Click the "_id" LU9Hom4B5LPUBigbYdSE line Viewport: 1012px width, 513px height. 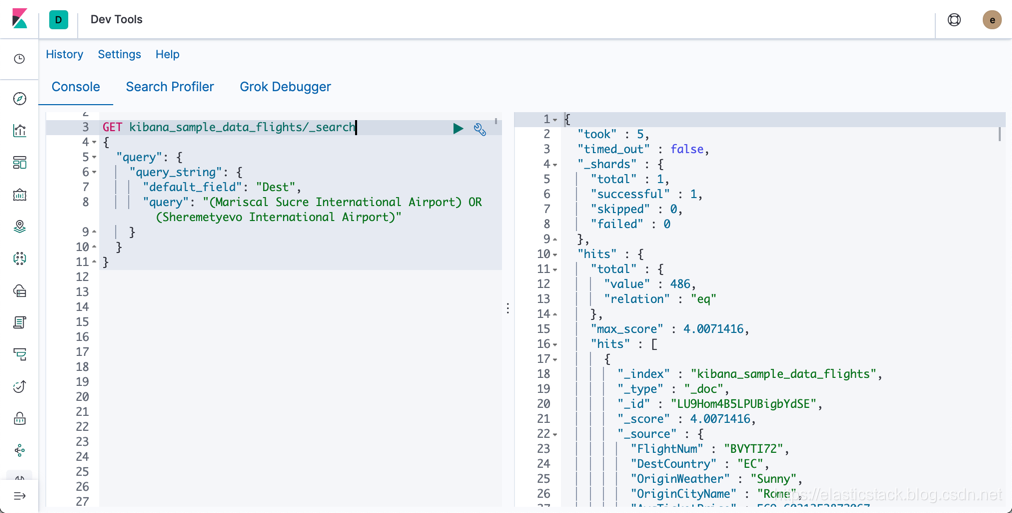click(x=721, y=404)
